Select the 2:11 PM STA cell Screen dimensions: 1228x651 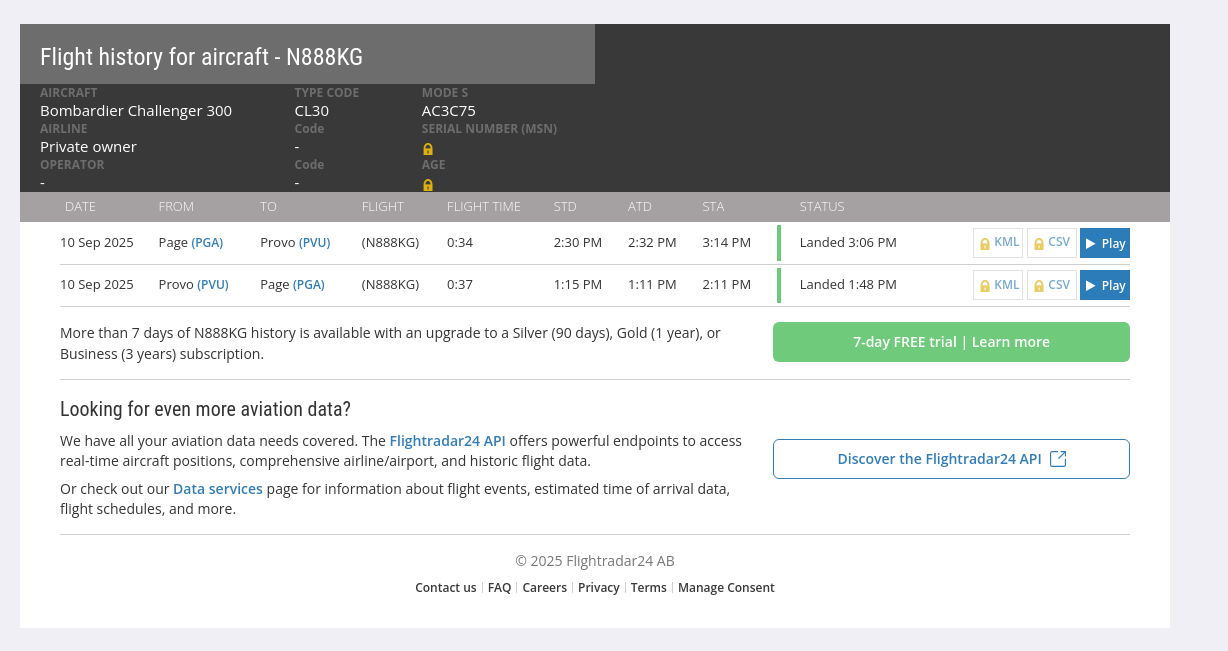click(x=726, y=284)
